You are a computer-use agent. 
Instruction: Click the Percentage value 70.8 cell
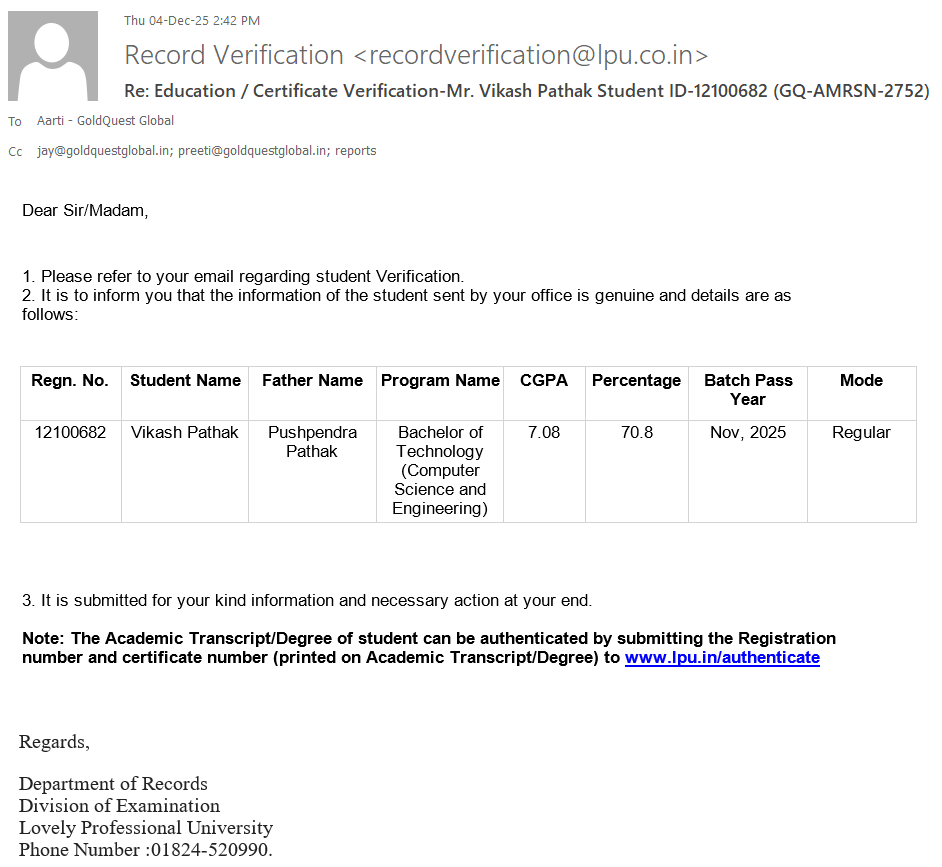637,433
